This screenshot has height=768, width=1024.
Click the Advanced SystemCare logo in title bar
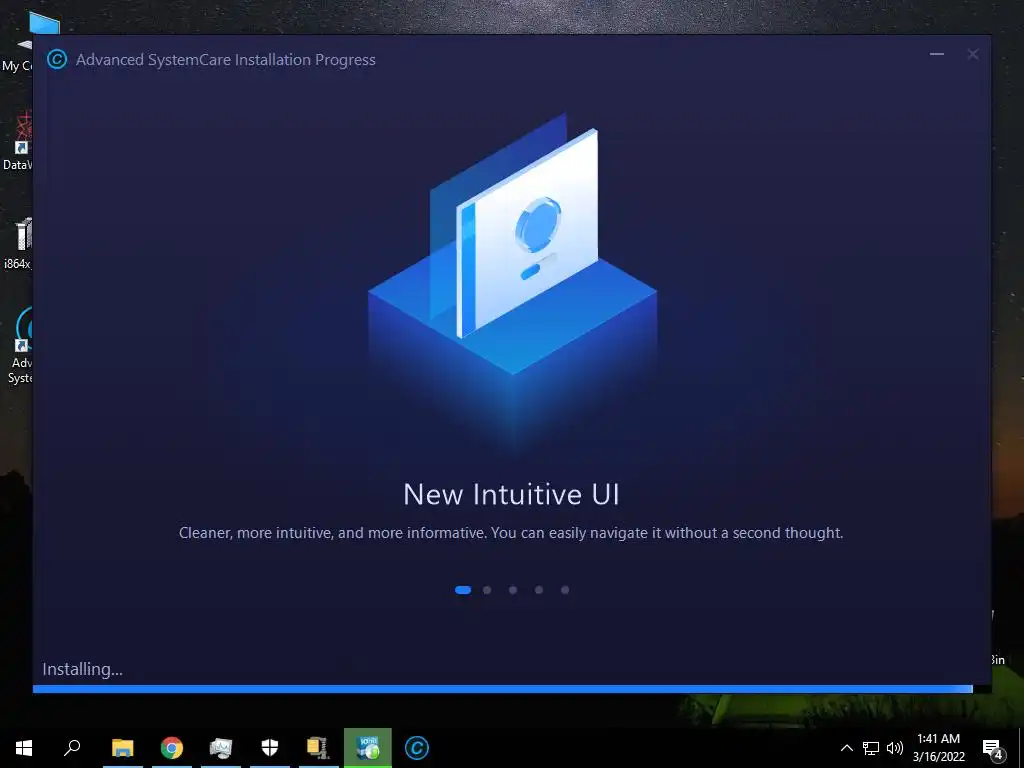[x=57, y=59]
